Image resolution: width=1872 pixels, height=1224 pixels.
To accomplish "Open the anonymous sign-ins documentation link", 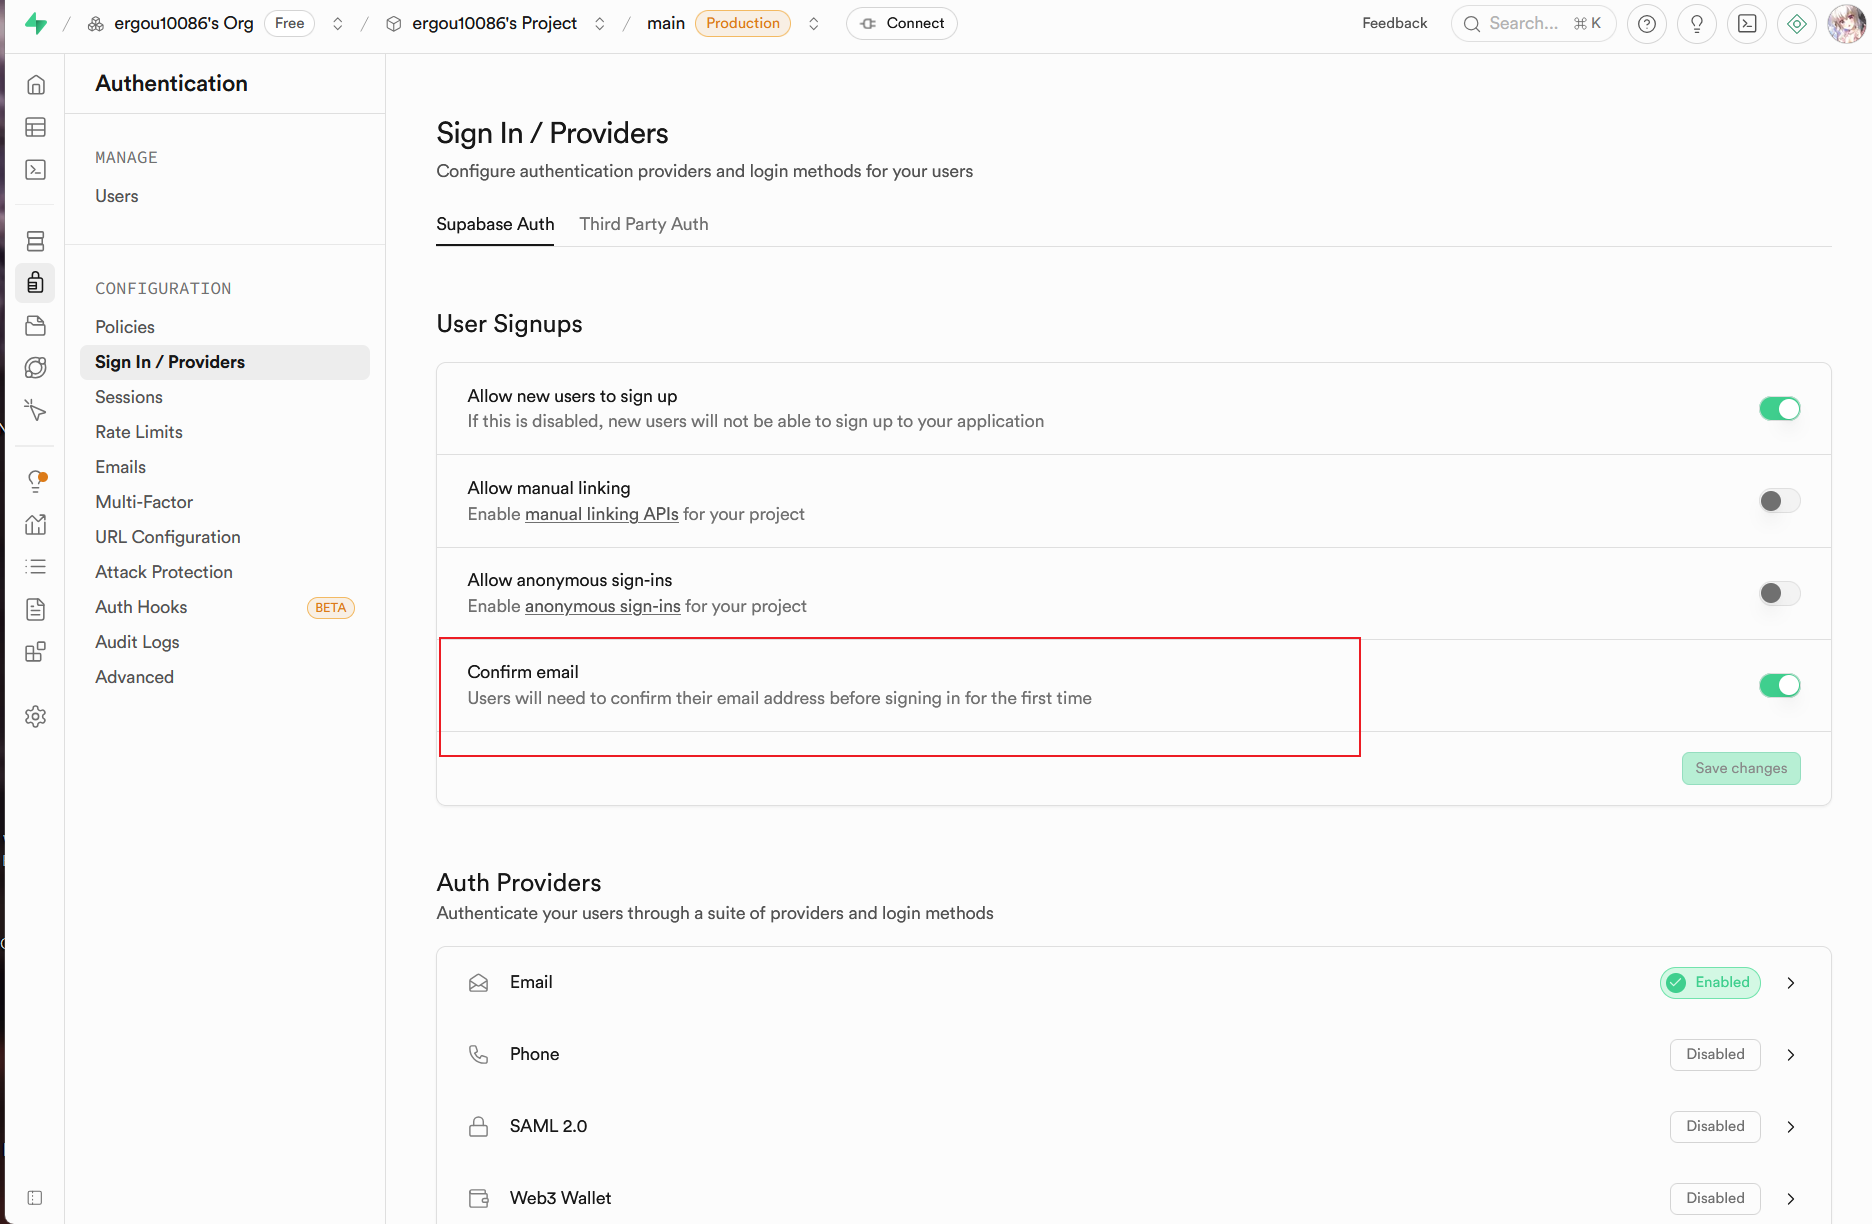I will [602, 606].
